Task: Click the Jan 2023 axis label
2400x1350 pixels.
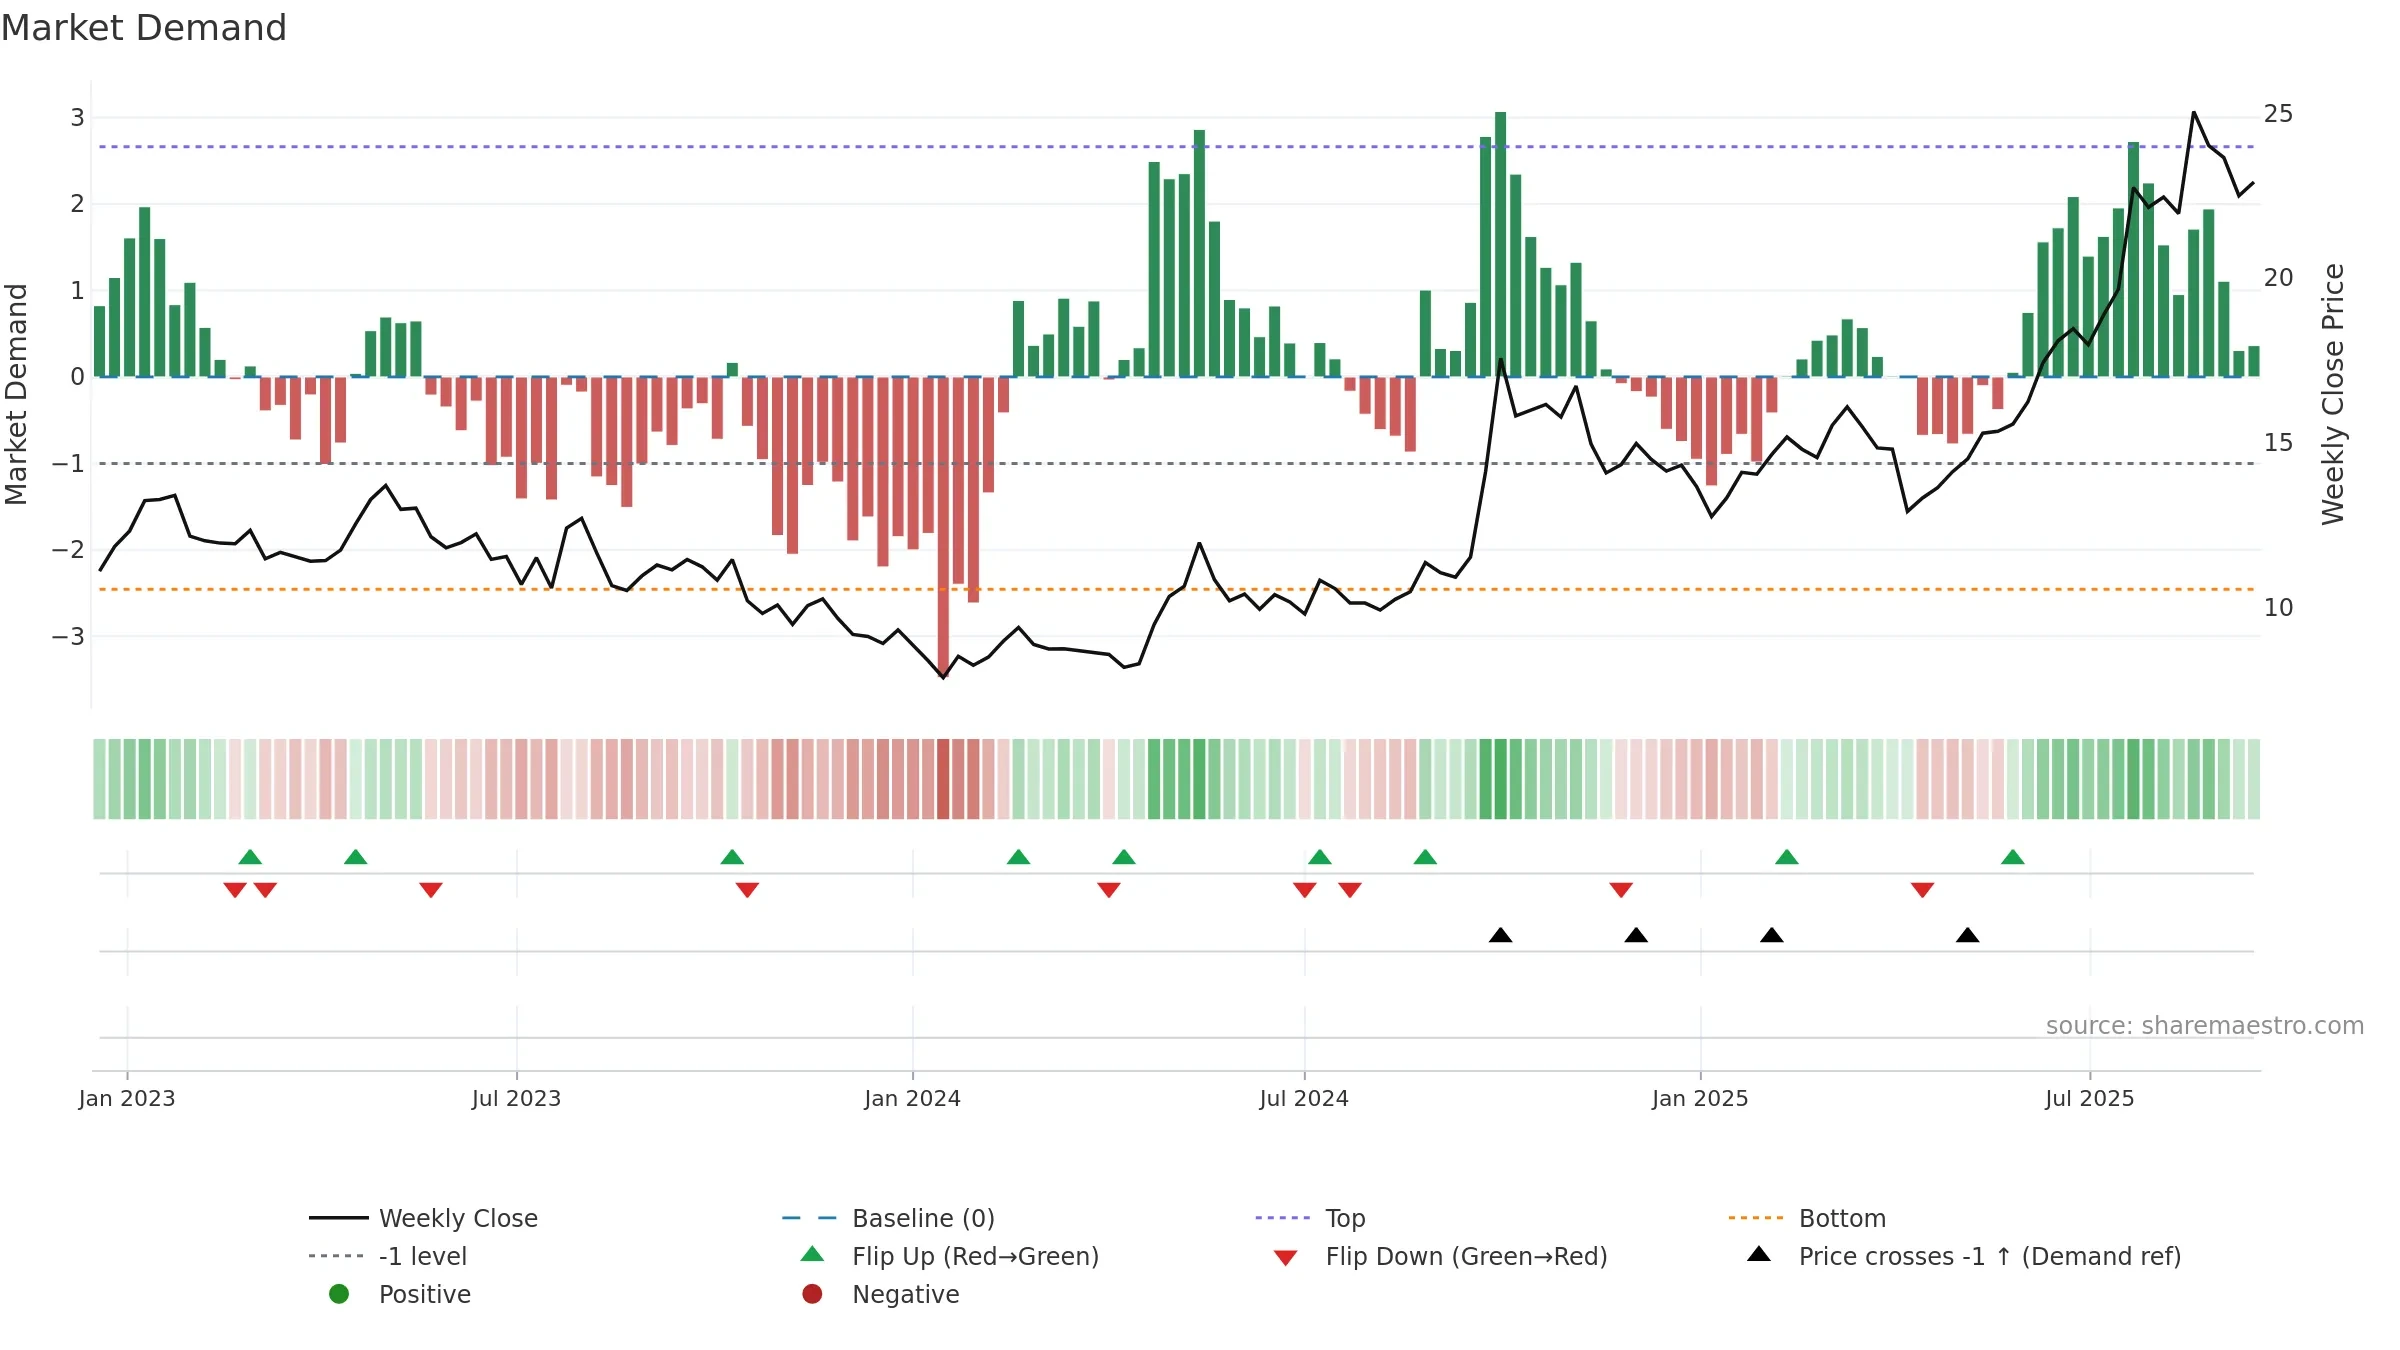Action: click(127, 1099)
